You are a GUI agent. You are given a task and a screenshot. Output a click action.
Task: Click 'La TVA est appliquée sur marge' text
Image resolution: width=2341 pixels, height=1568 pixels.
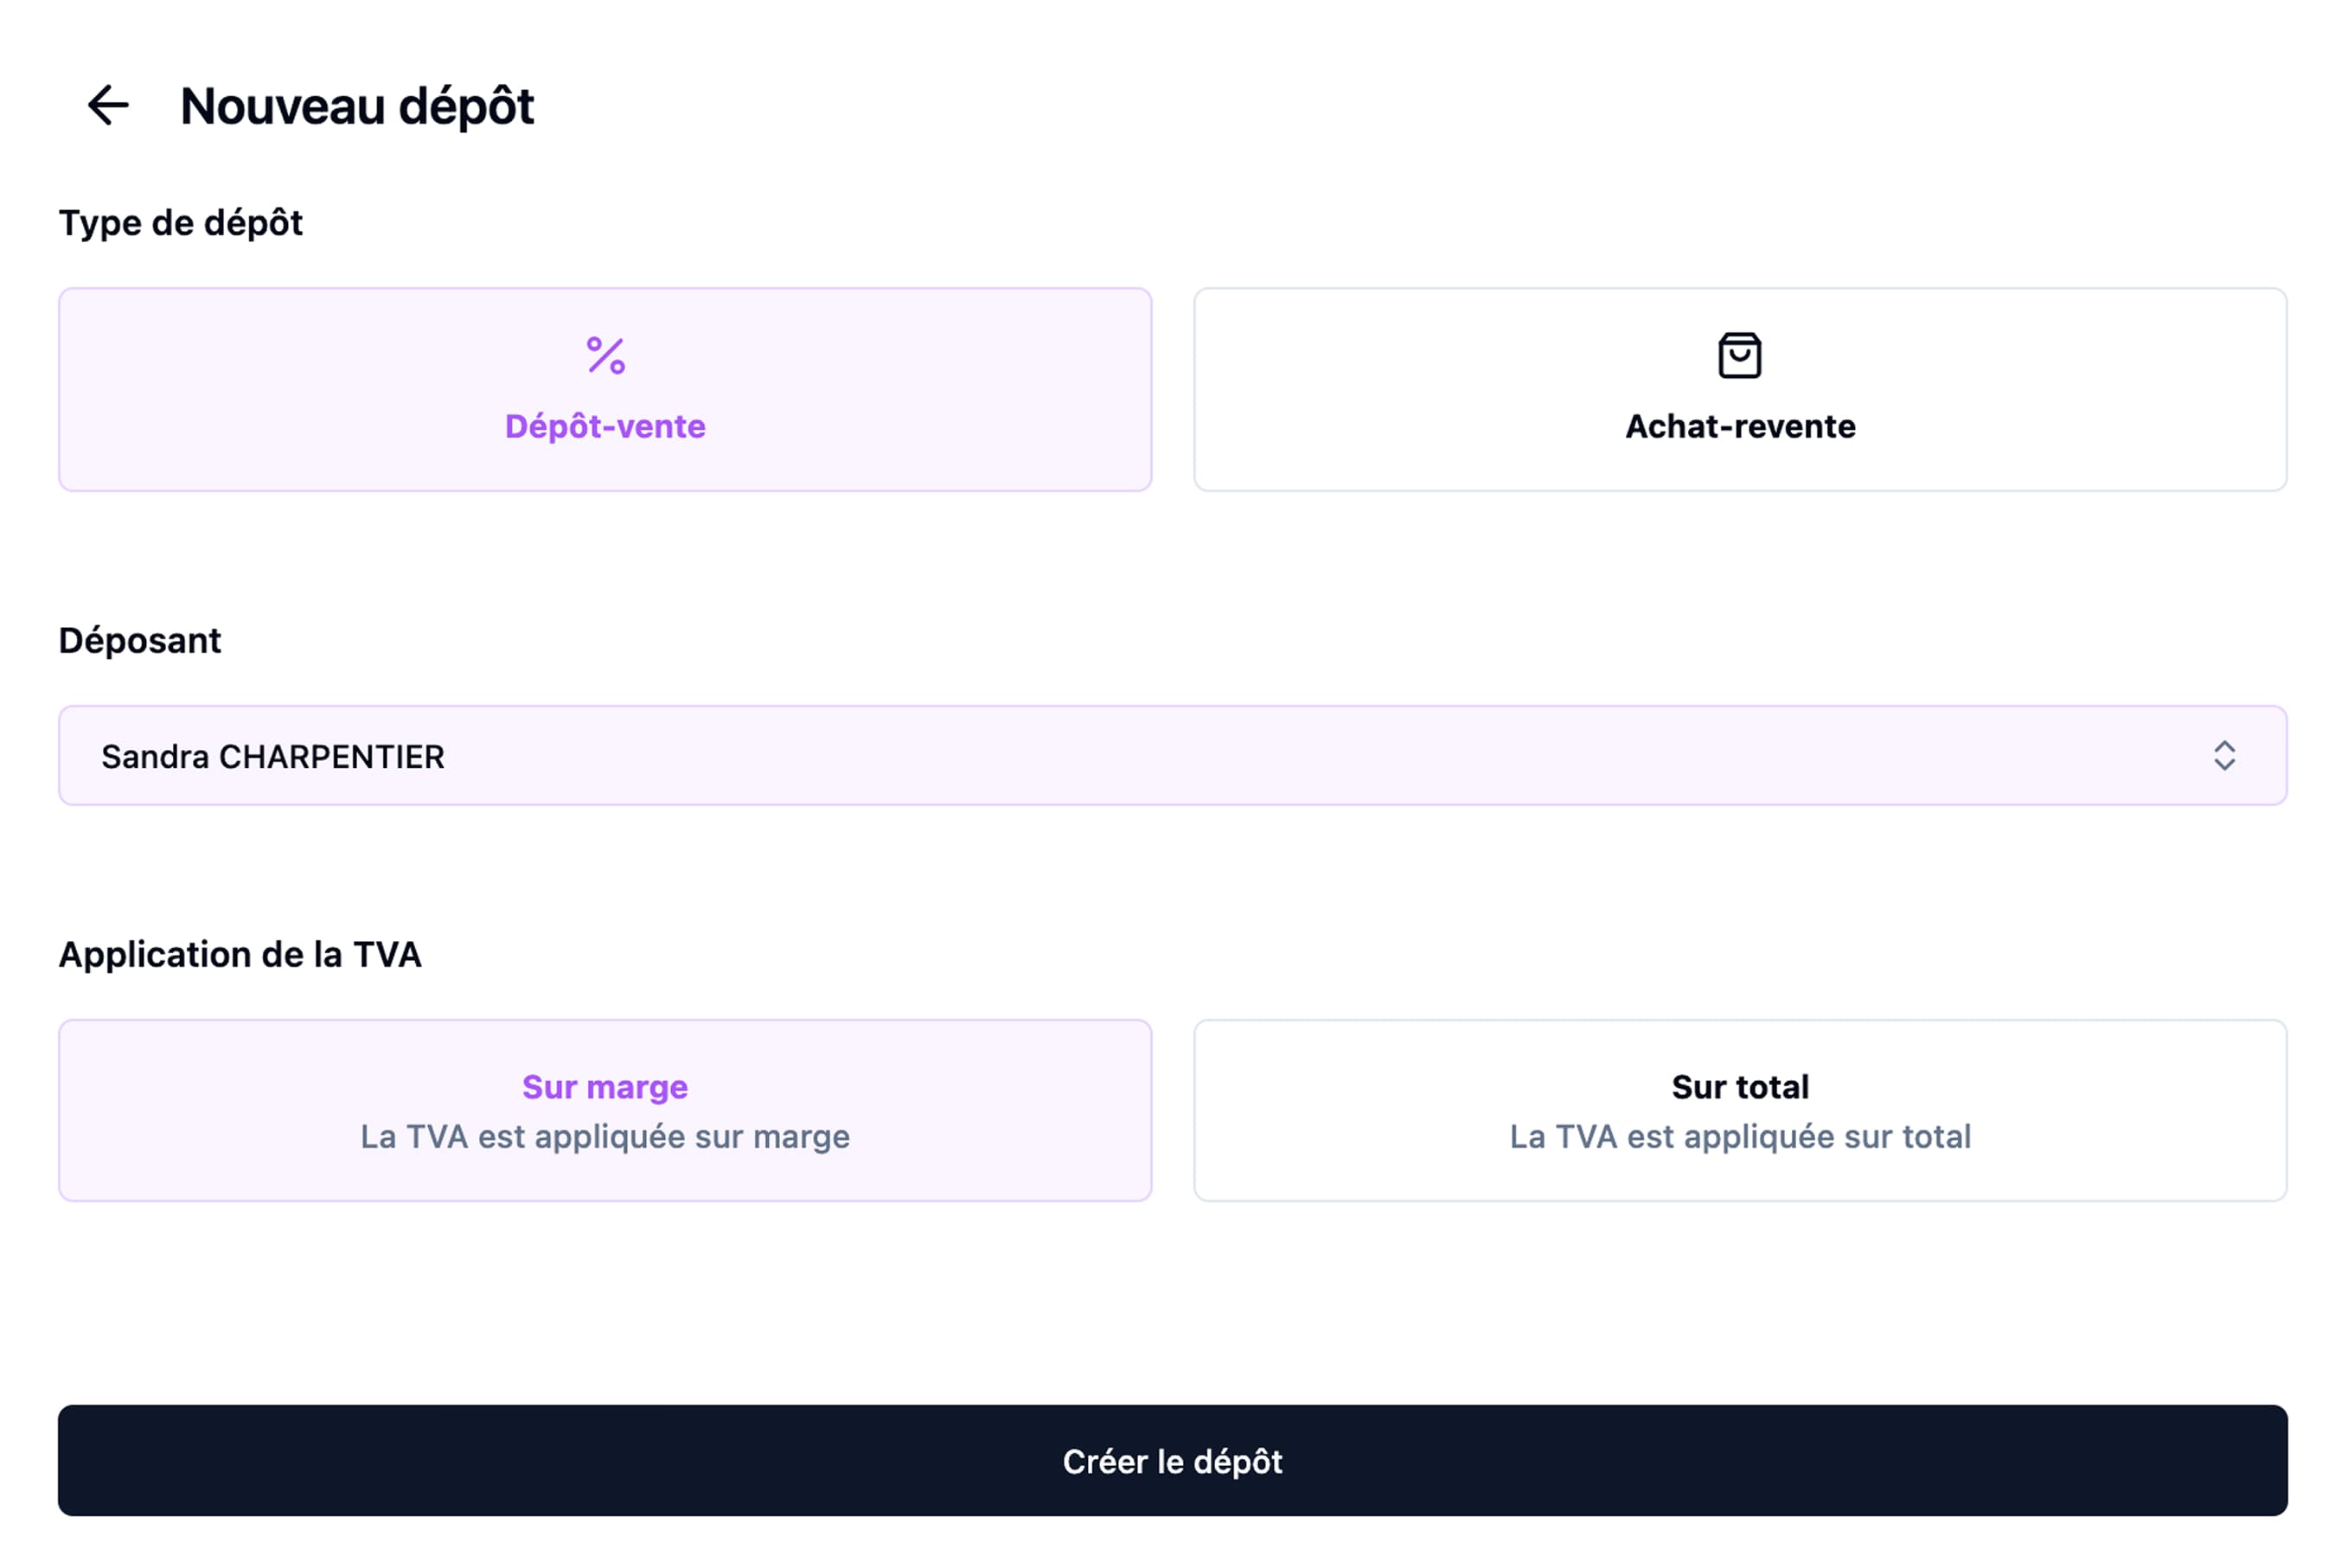605,1137
